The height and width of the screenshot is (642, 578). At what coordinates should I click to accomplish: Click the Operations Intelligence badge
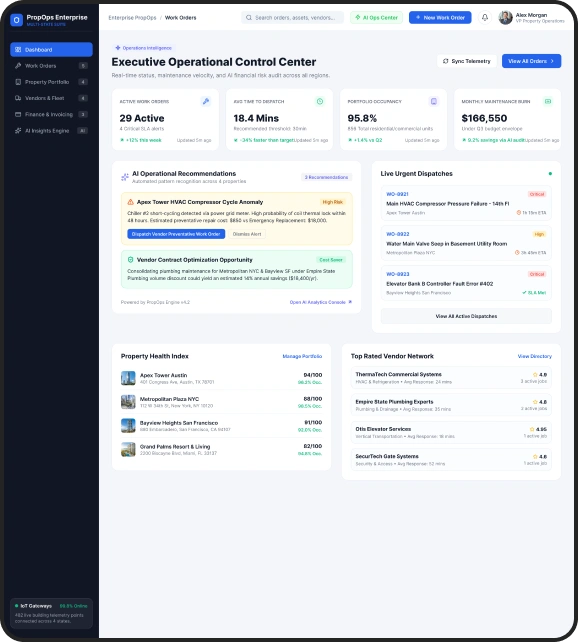coord(143,48)
